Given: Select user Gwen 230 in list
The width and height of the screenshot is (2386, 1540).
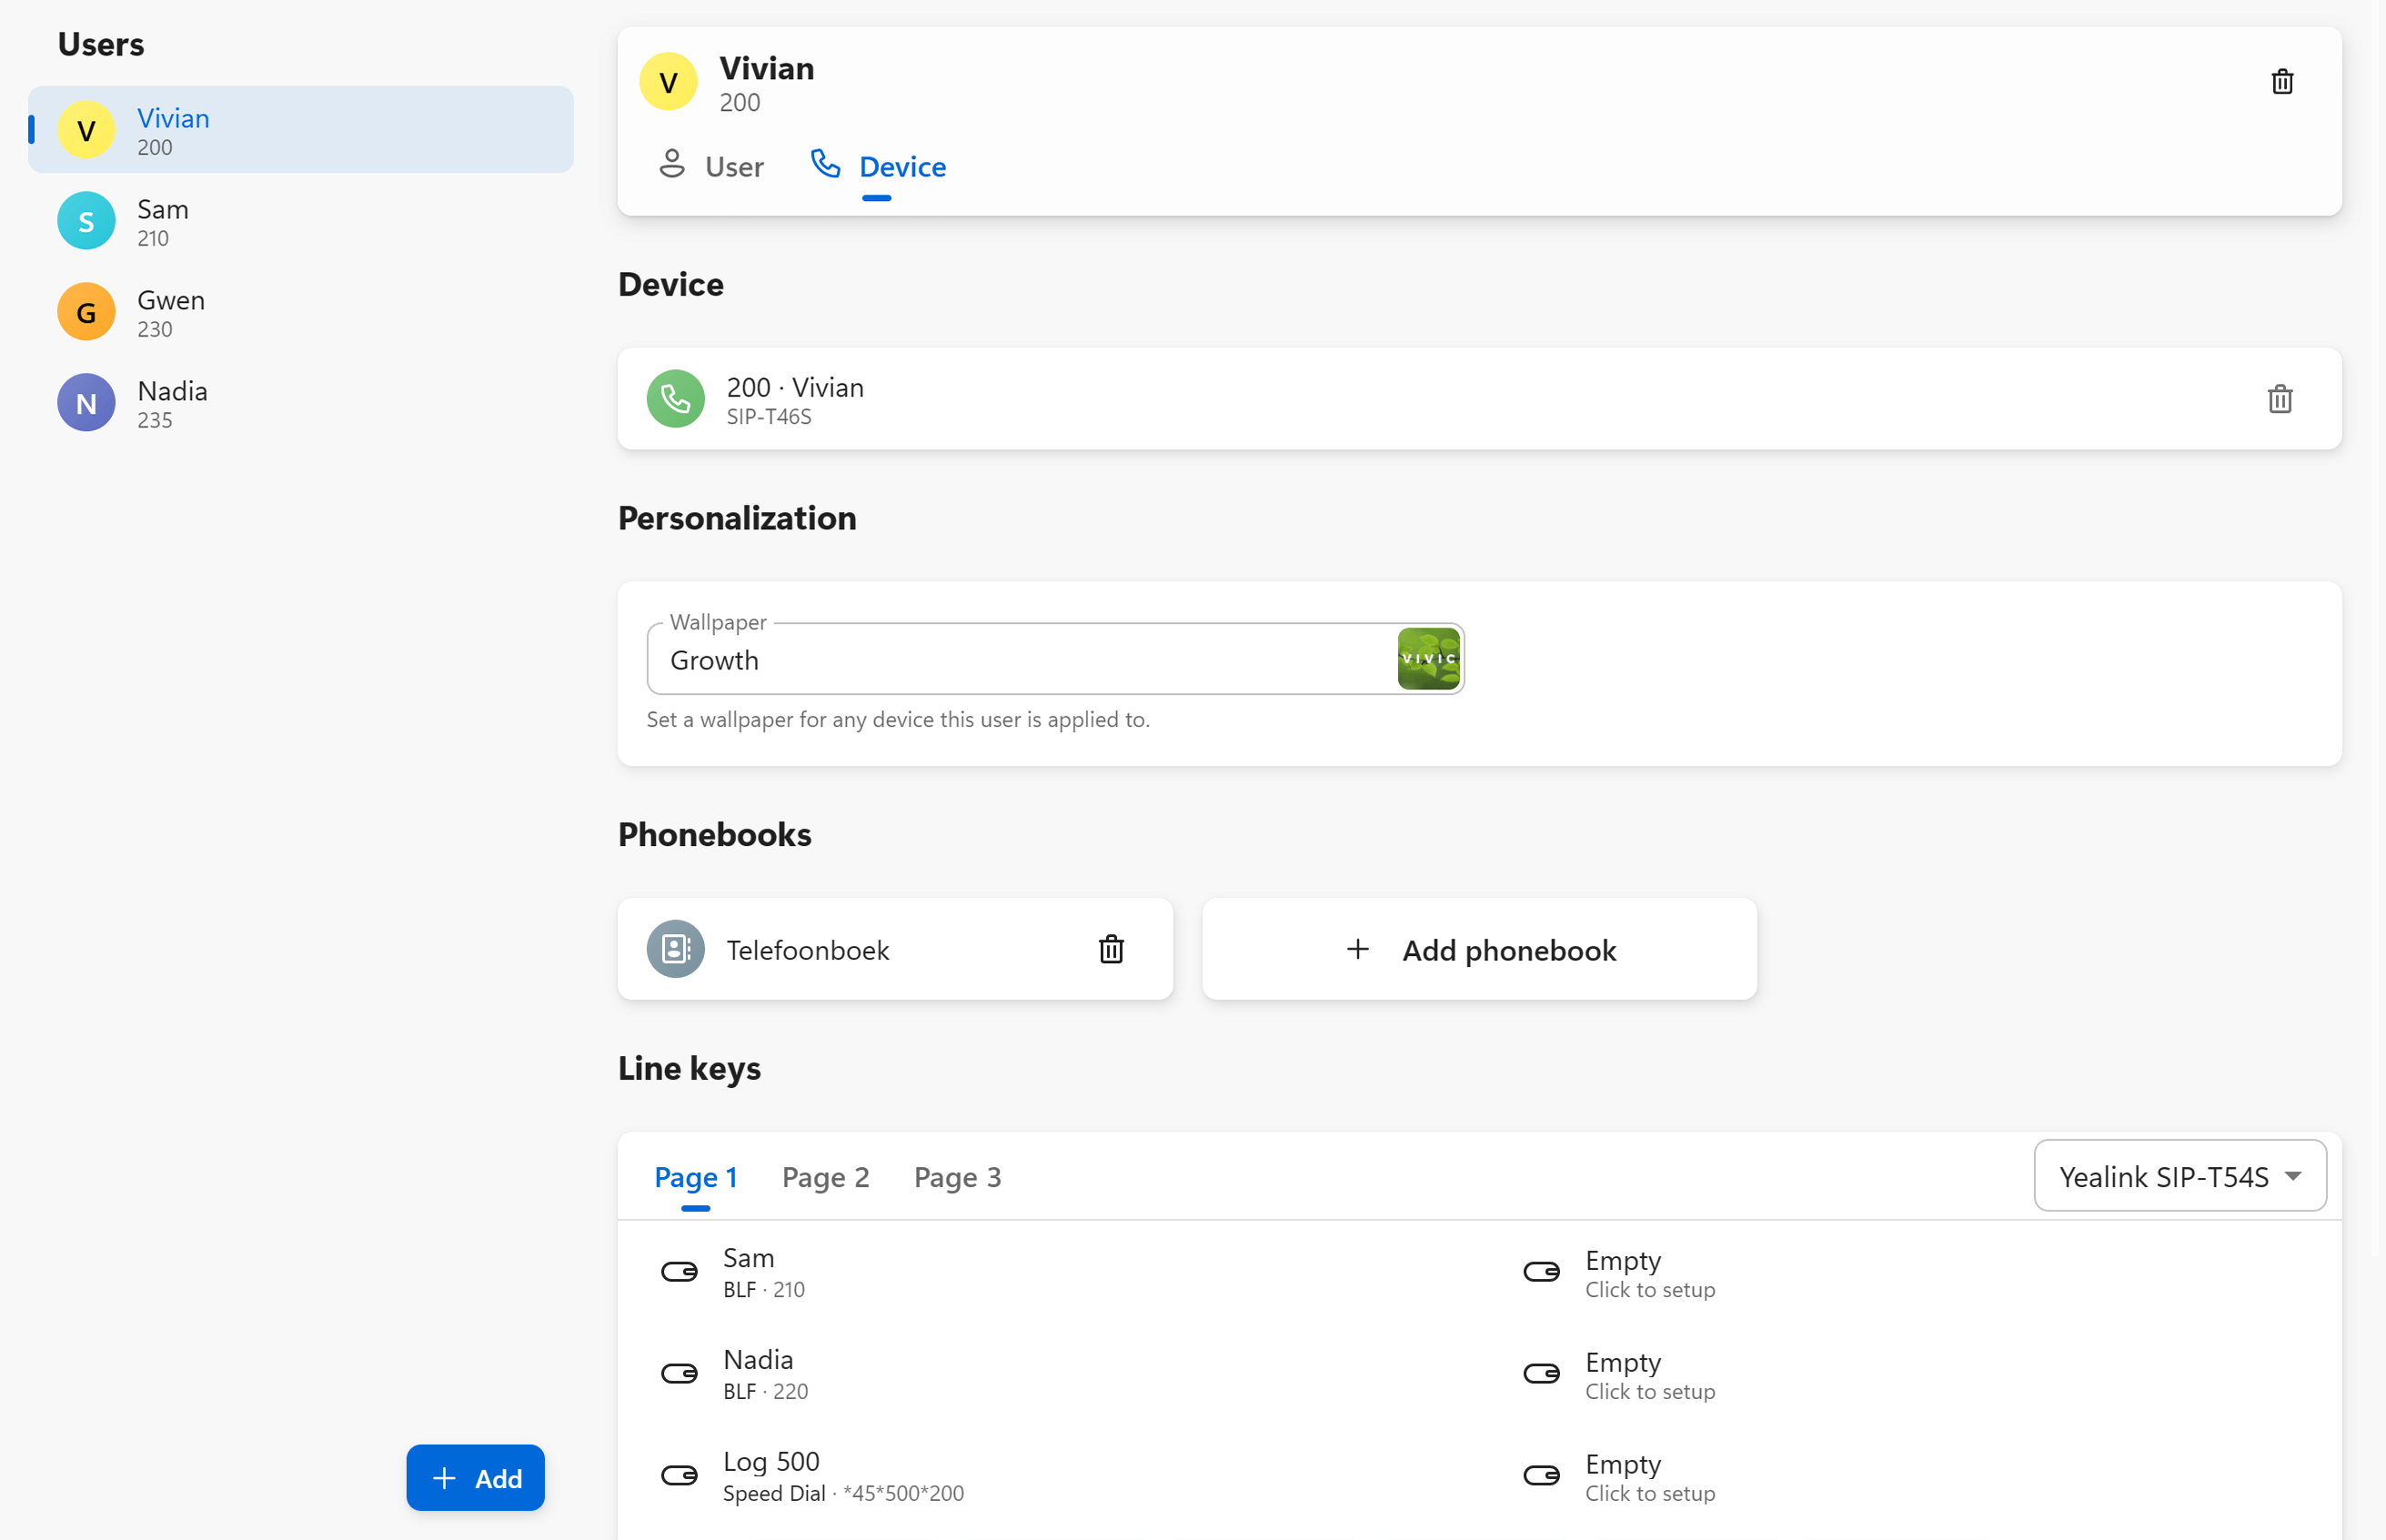Looking at the screenshot, I should coord(170,312).
